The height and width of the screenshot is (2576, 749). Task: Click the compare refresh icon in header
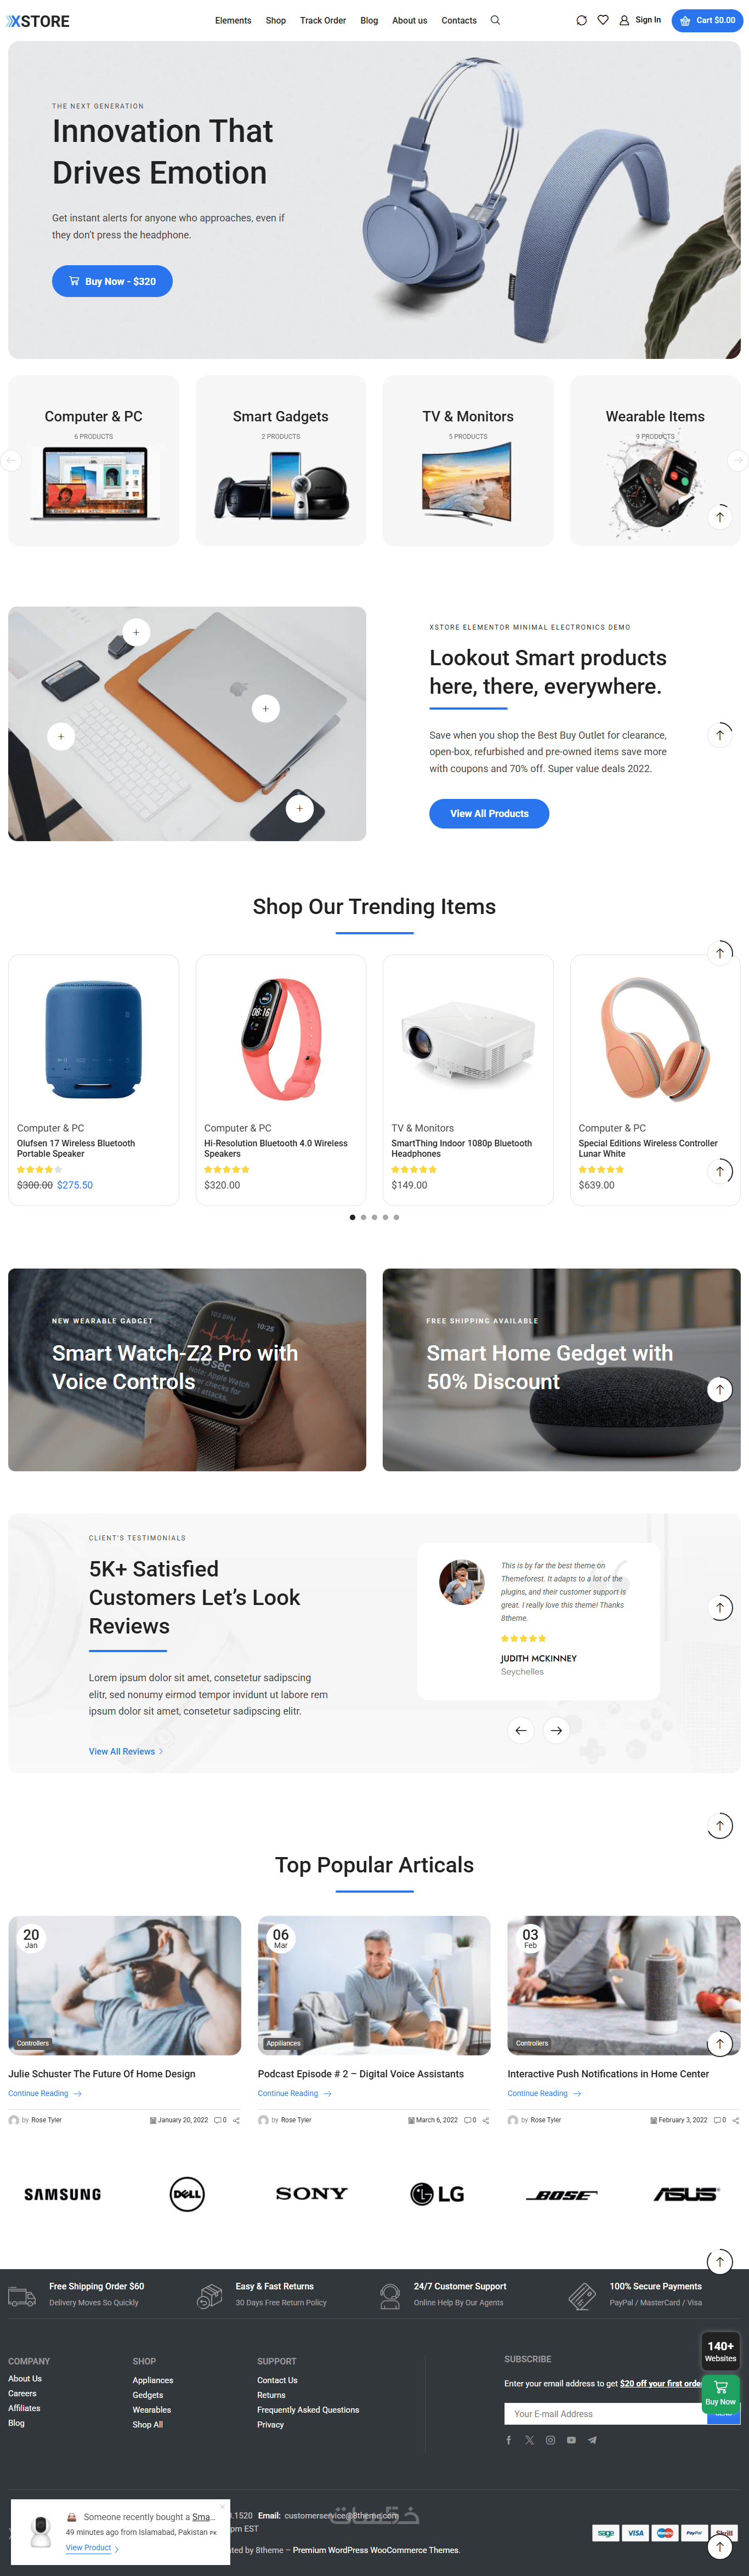coord(581,20)
